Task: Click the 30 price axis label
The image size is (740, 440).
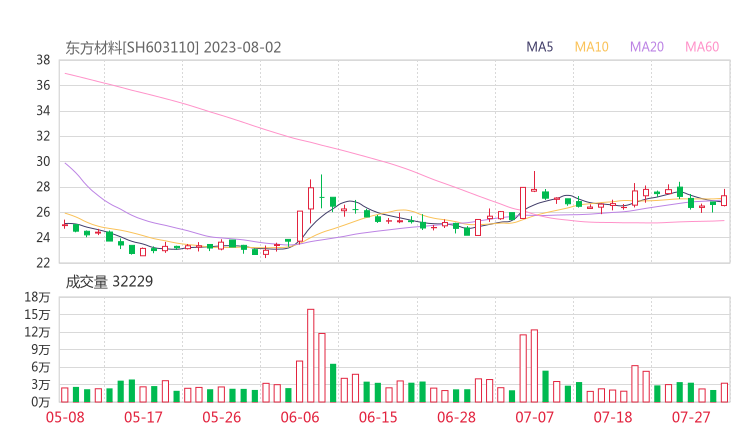Action: [43, 161]
